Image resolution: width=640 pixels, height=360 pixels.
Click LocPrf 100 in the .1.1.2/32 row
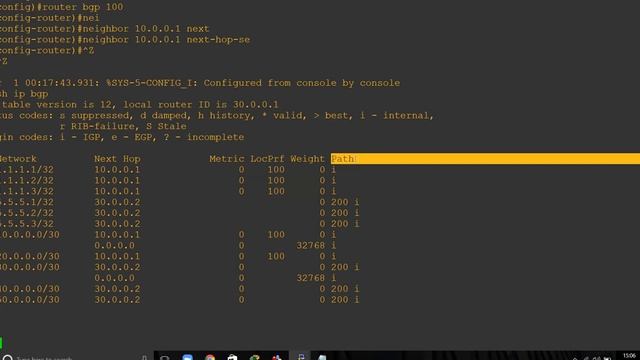[x=276, y=180]
